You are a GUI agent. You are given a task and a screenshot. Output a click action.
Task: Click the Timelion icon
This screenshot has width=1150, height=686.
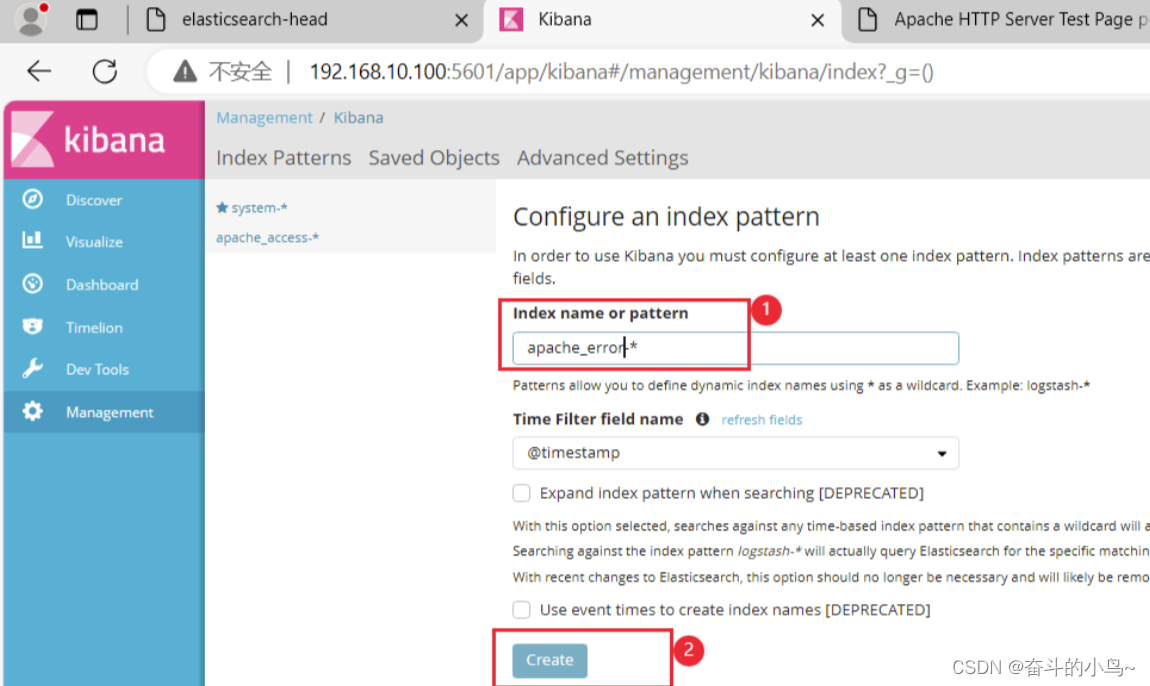(x=32, y=326)
